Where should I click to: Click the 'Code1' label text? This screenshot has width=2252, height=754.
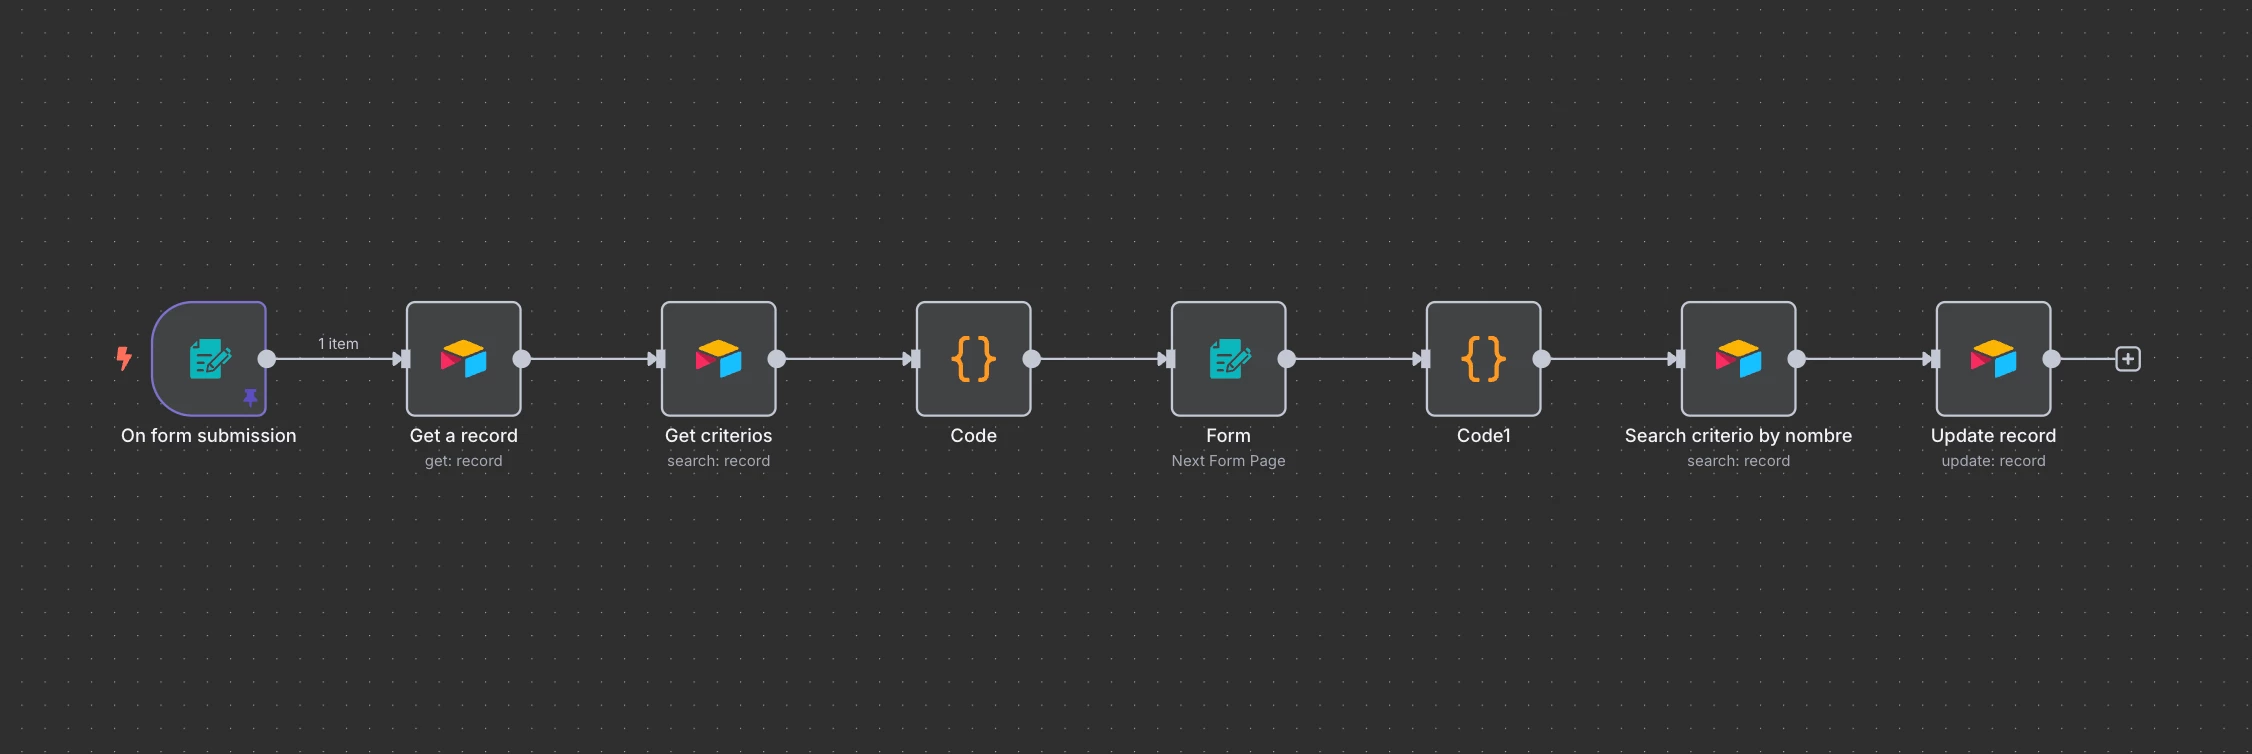[1484, 436]
